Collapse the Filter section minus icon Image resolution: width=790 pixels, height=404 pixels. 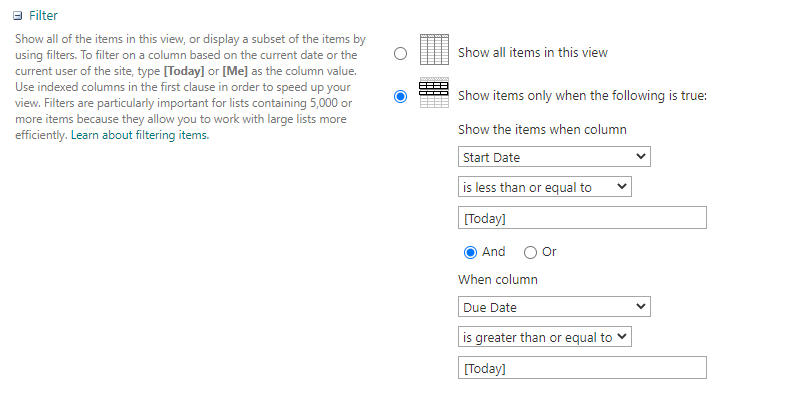18,16
